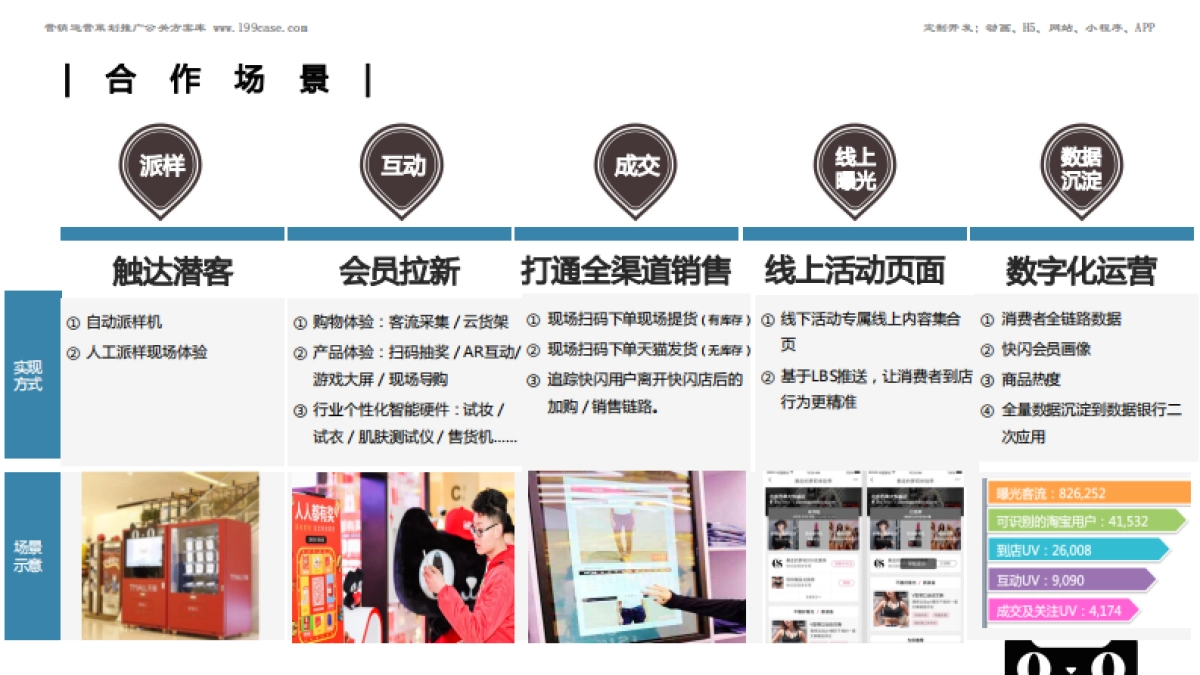Click the green 可识别的淘宝用户 bar
Screen dimensions: 1200x675
pyautogui.click(x=1080, y=520)
